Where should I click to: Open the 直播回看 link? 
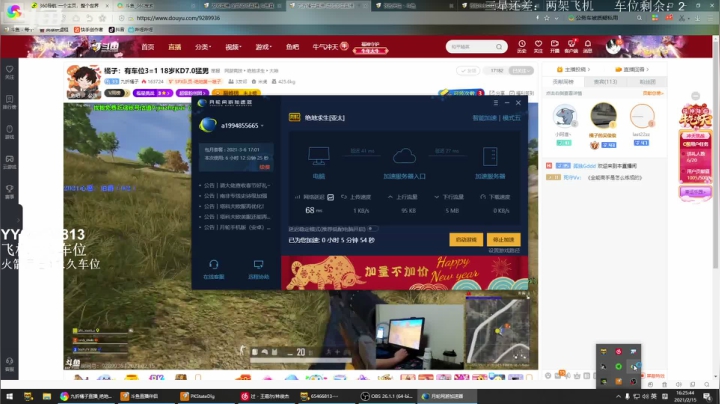click(632, 70)
